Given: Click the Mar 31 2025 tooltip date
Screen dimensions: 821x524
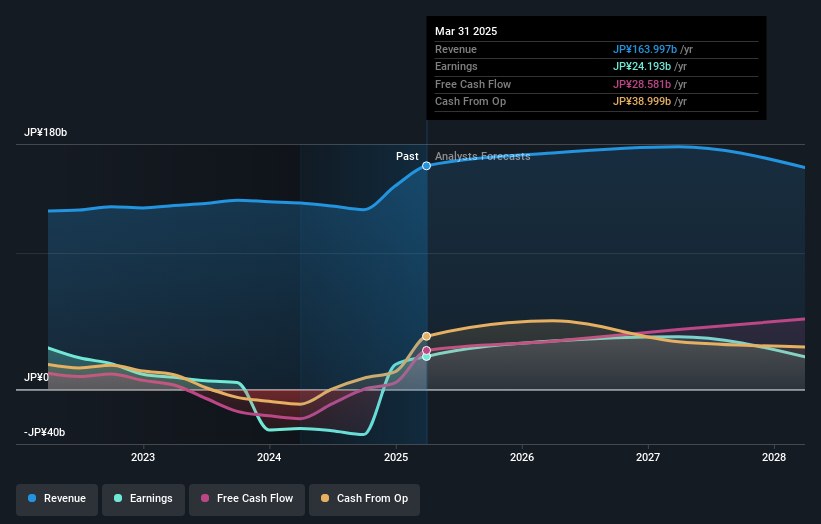Looking at the screenshot, I should 466,31.
